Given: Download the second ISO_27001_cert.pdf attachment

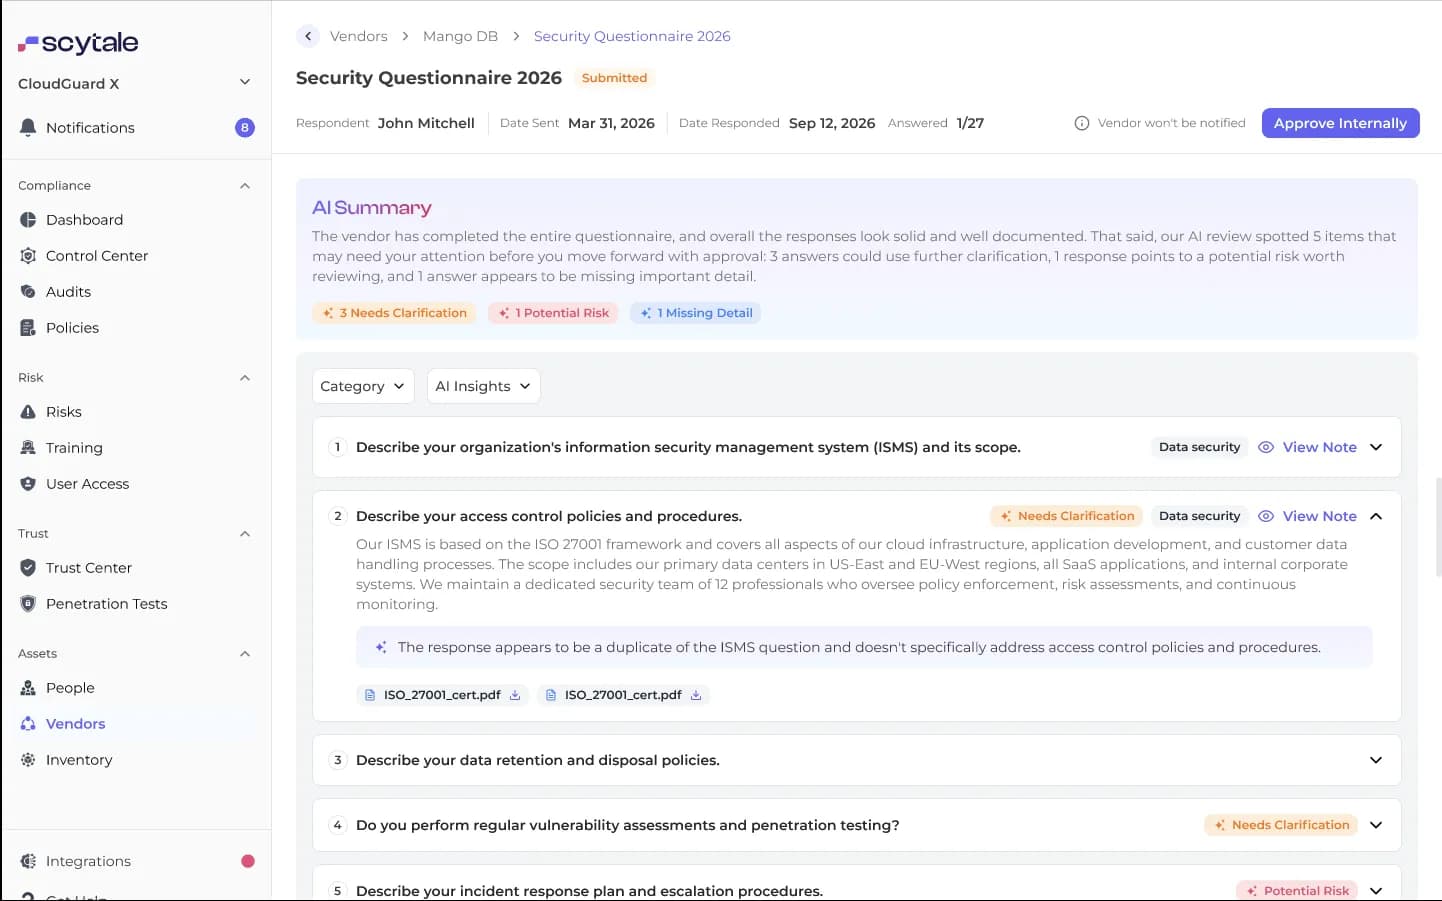Looking at the screenshot, I should coord(696,695).
